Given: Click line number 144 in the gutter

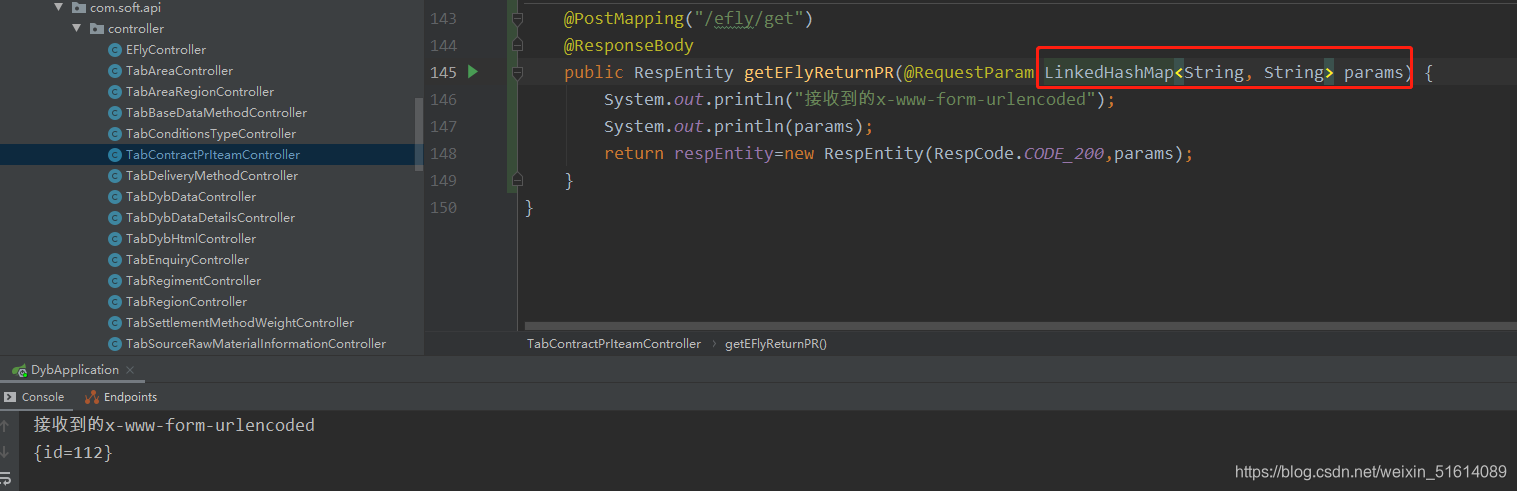Looking at the screenshot, I should tap(442, 45).
